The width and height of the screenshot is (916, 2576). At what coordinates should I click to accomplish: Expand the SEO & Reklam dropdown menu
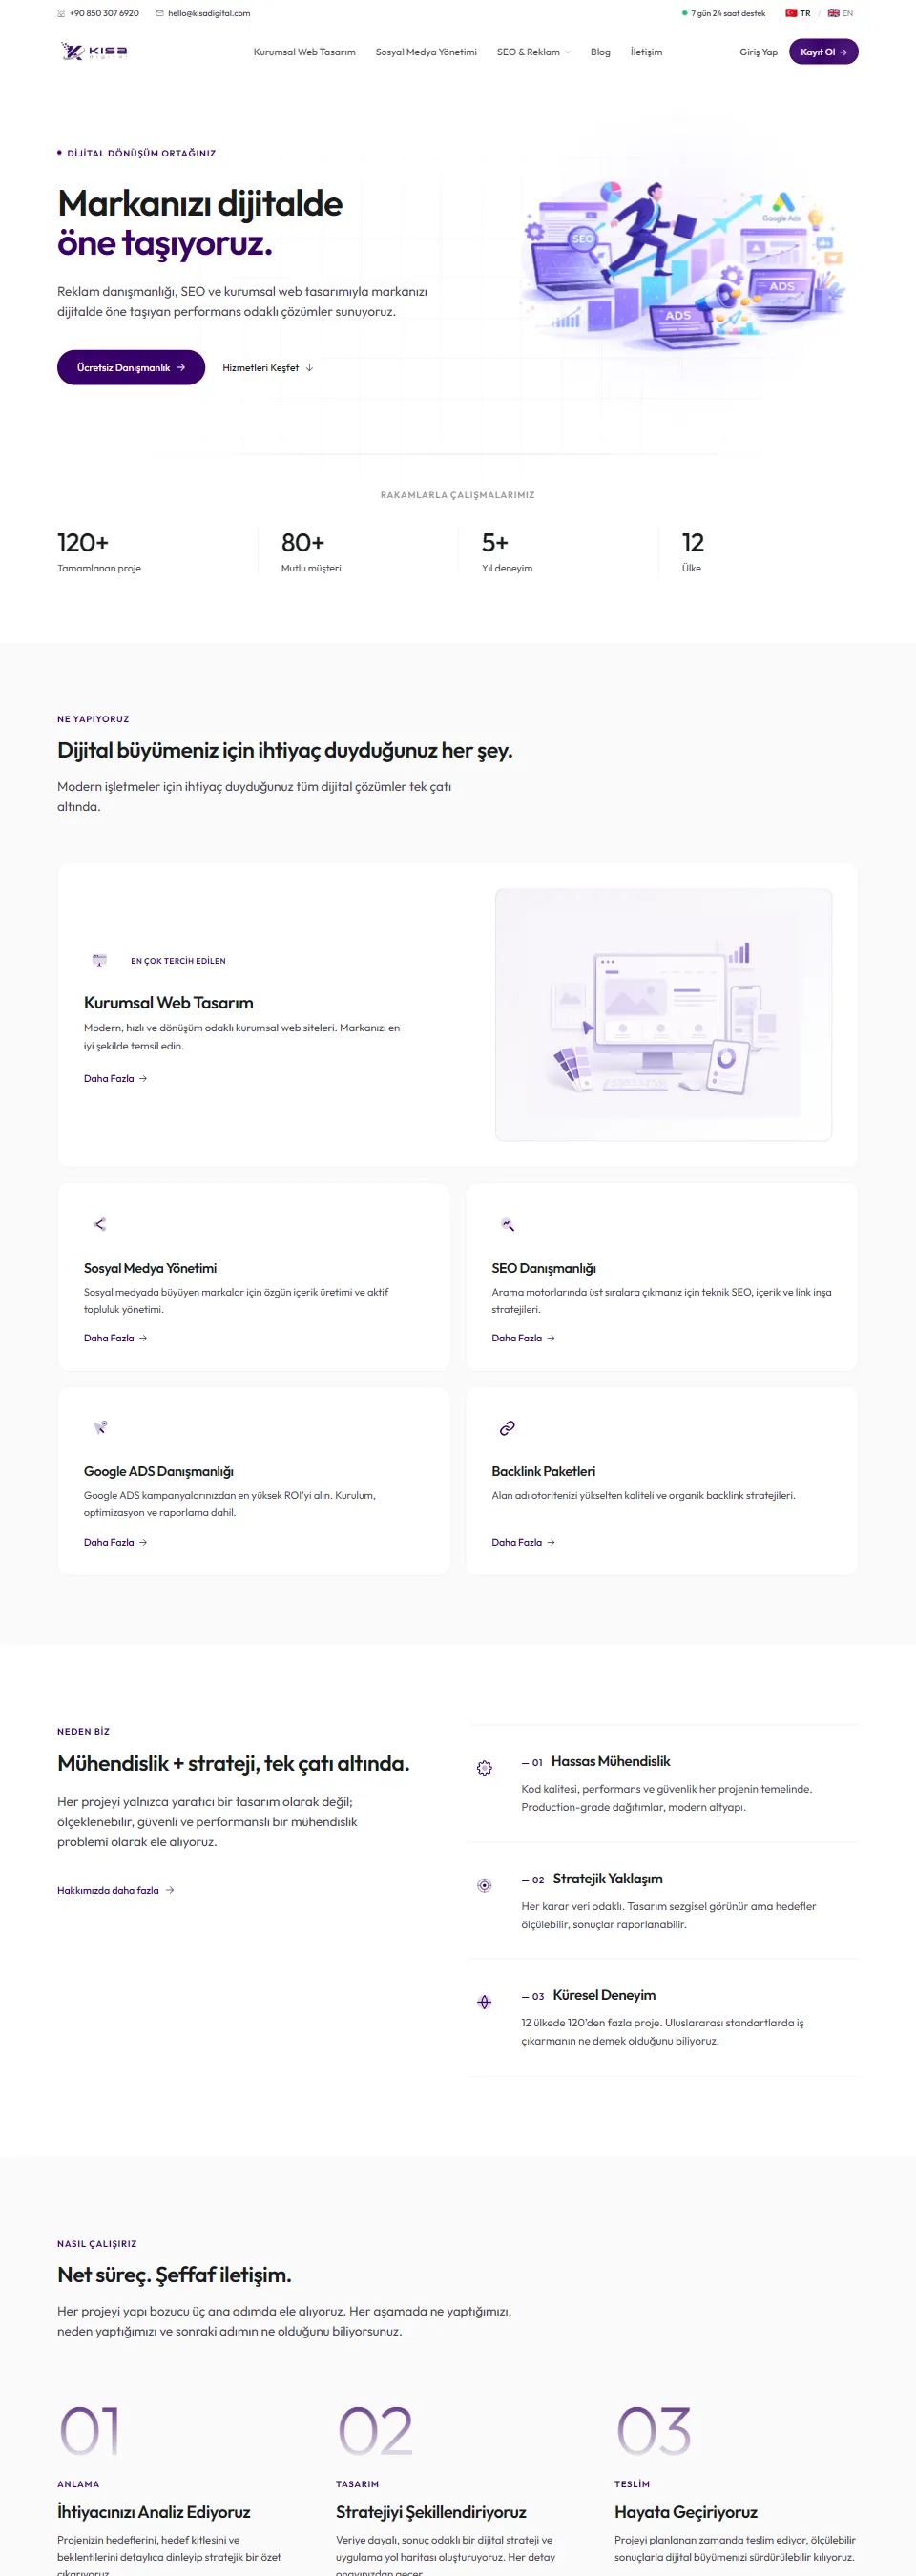point(533,52)
